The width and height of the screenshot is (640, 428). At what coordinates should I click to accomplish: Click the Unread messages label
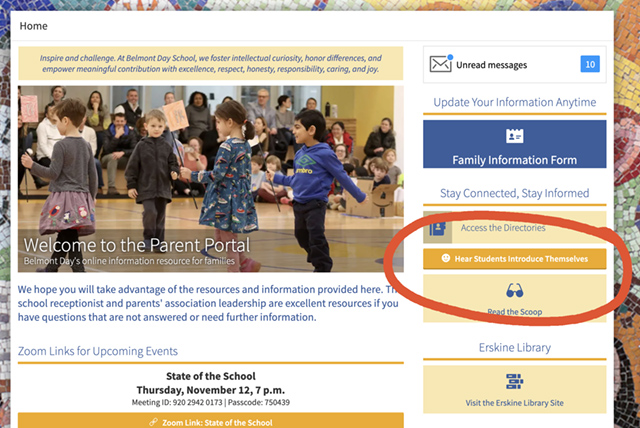(491, 66)
